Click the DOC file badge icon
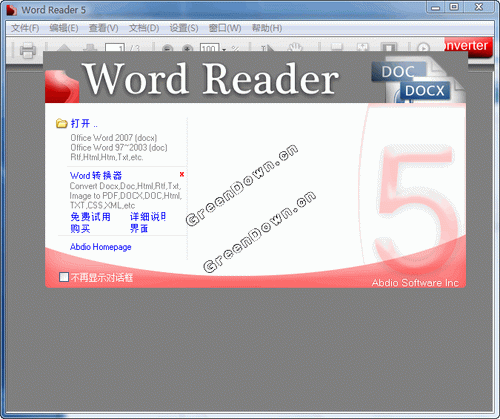Image resolution: width=500 pixels, height=419 pixels. pyautogui.click(x=399, y=72)
